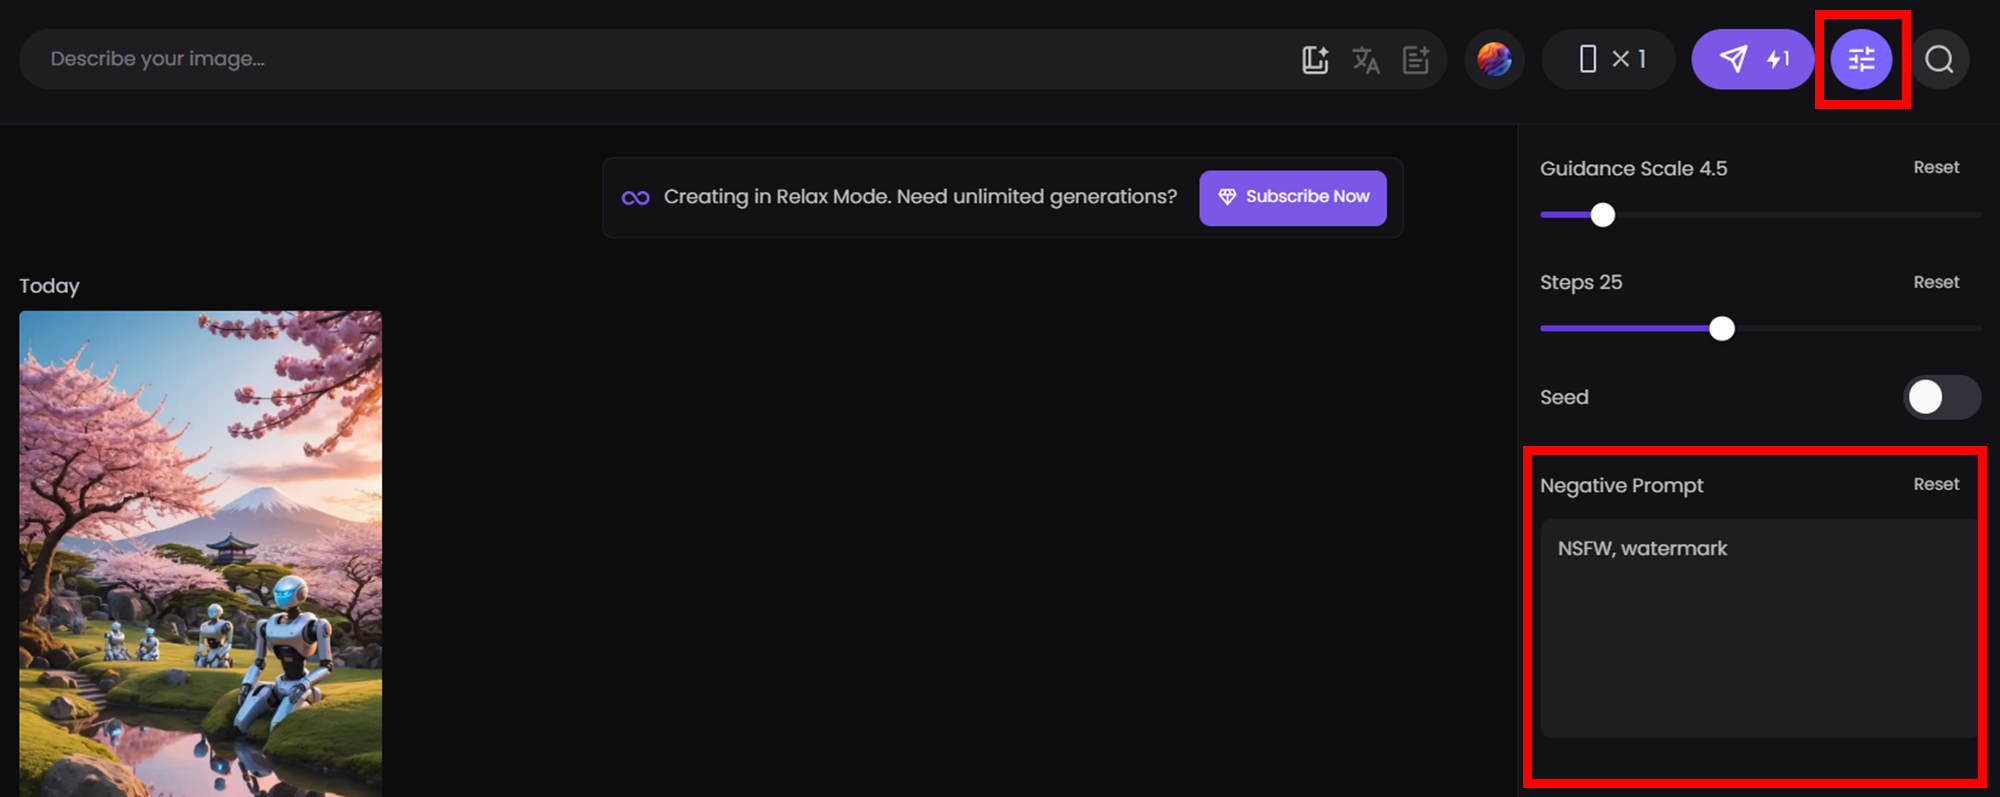Click the translate prompt icon
The height and width of the screenshot is (797, 2000).
[1366, 59]
